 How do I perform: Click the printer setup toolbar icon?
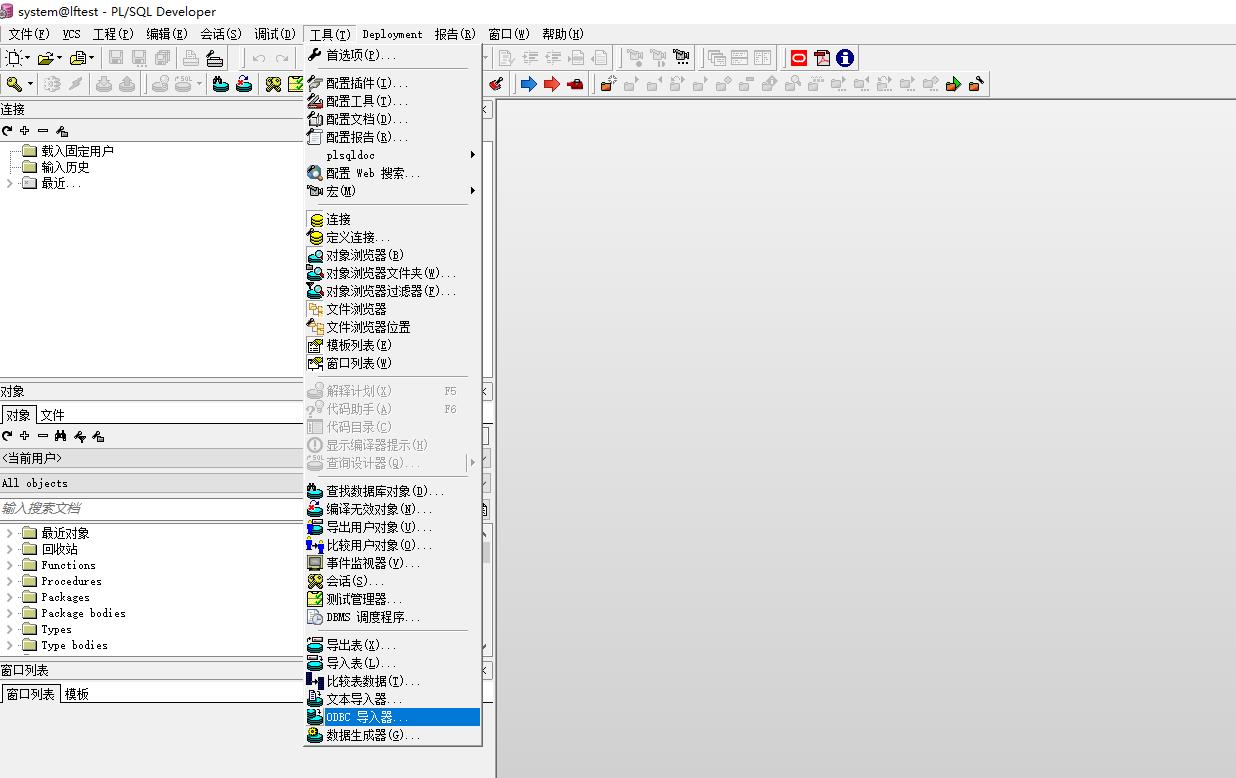tap(214, 58)
